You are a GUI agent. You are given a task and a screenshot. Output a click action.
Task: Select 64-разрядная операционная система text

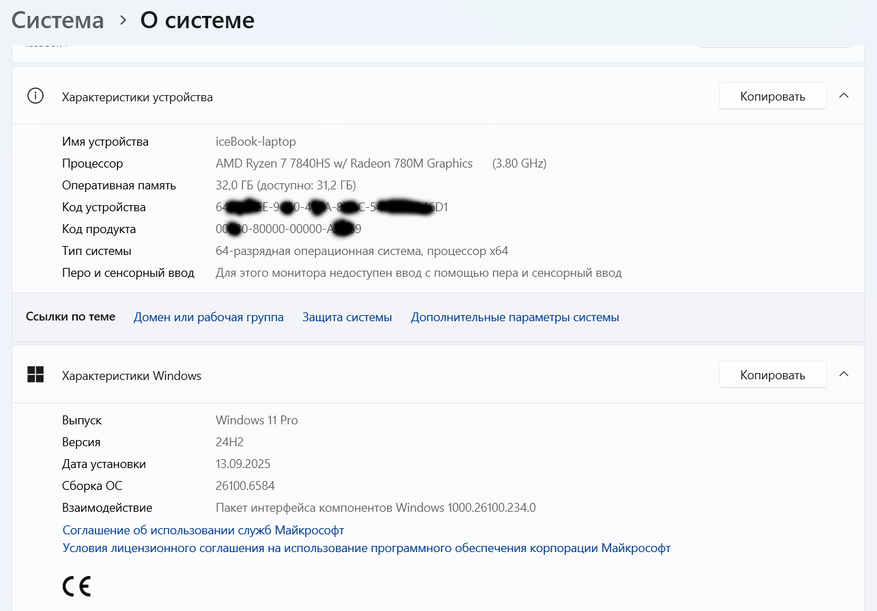tap(362, 251)
